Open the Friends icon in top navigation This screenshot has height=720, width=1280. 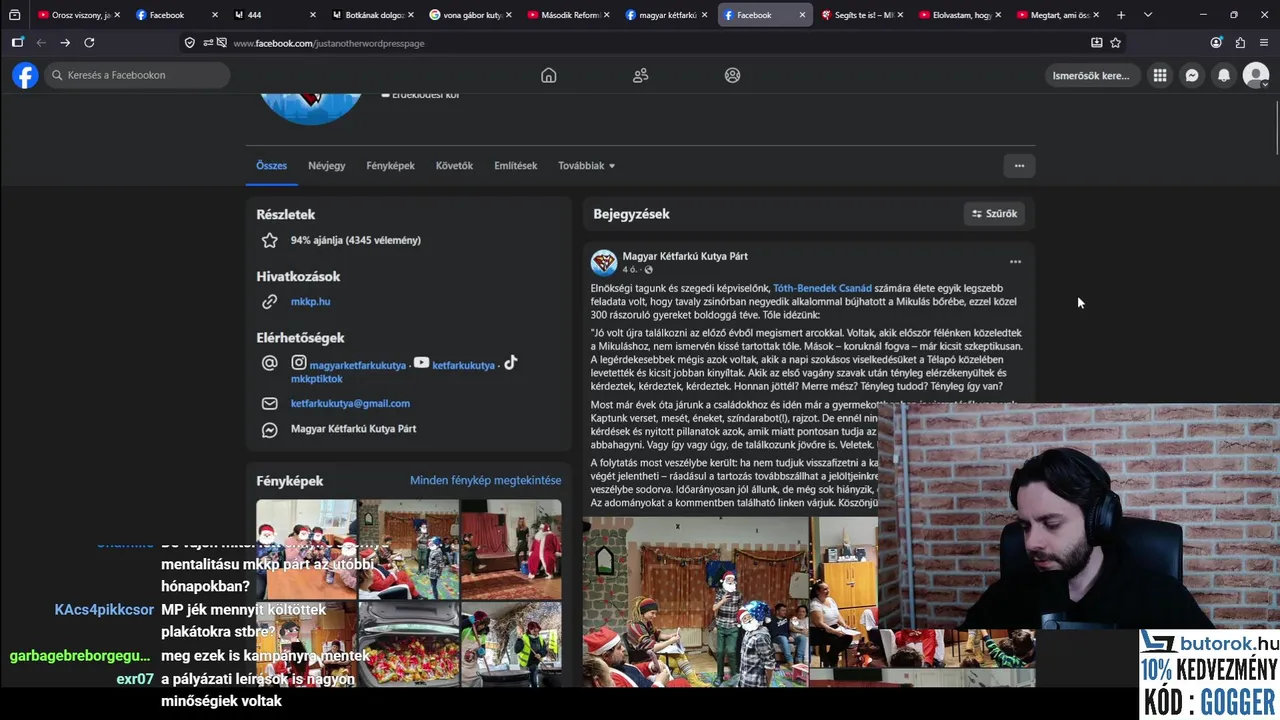(640, 75)
